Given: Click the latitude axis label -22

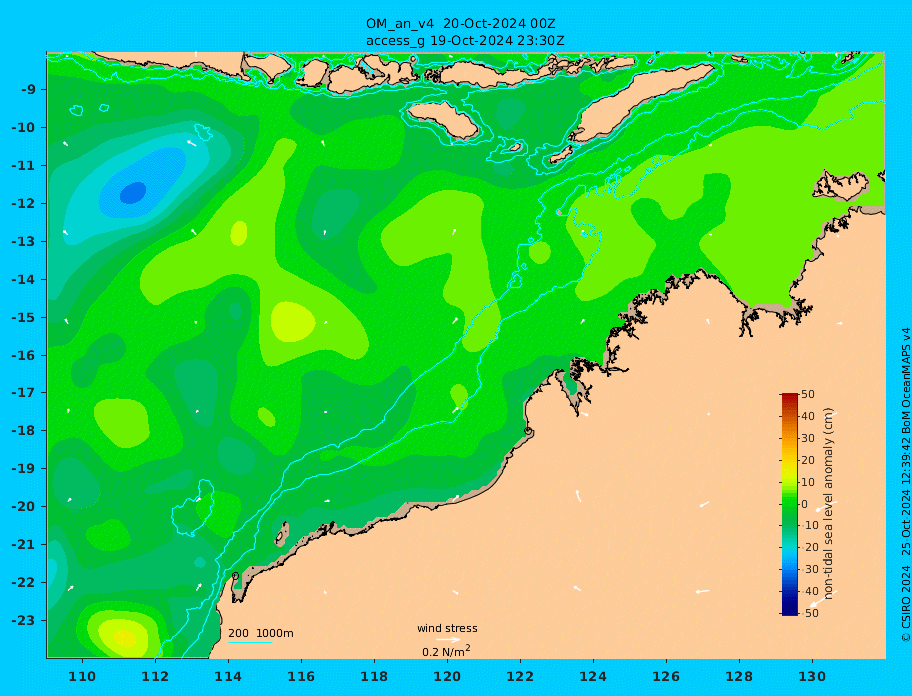Looking at the screenshot, I should click(x=25, y=583).
